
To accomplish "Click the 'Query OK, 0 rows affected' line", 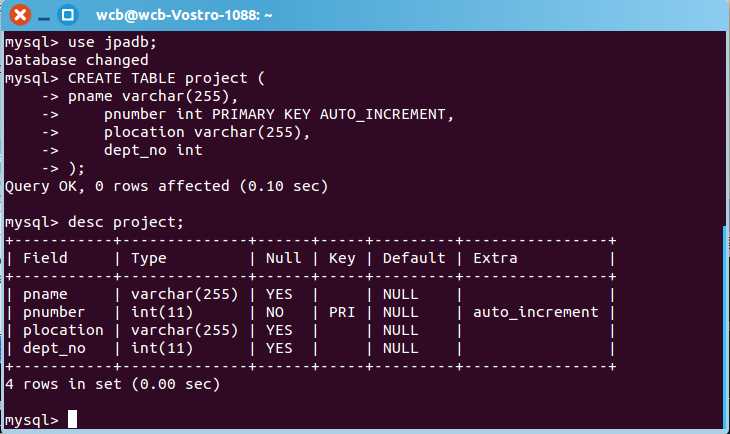I will coord(166,186).
